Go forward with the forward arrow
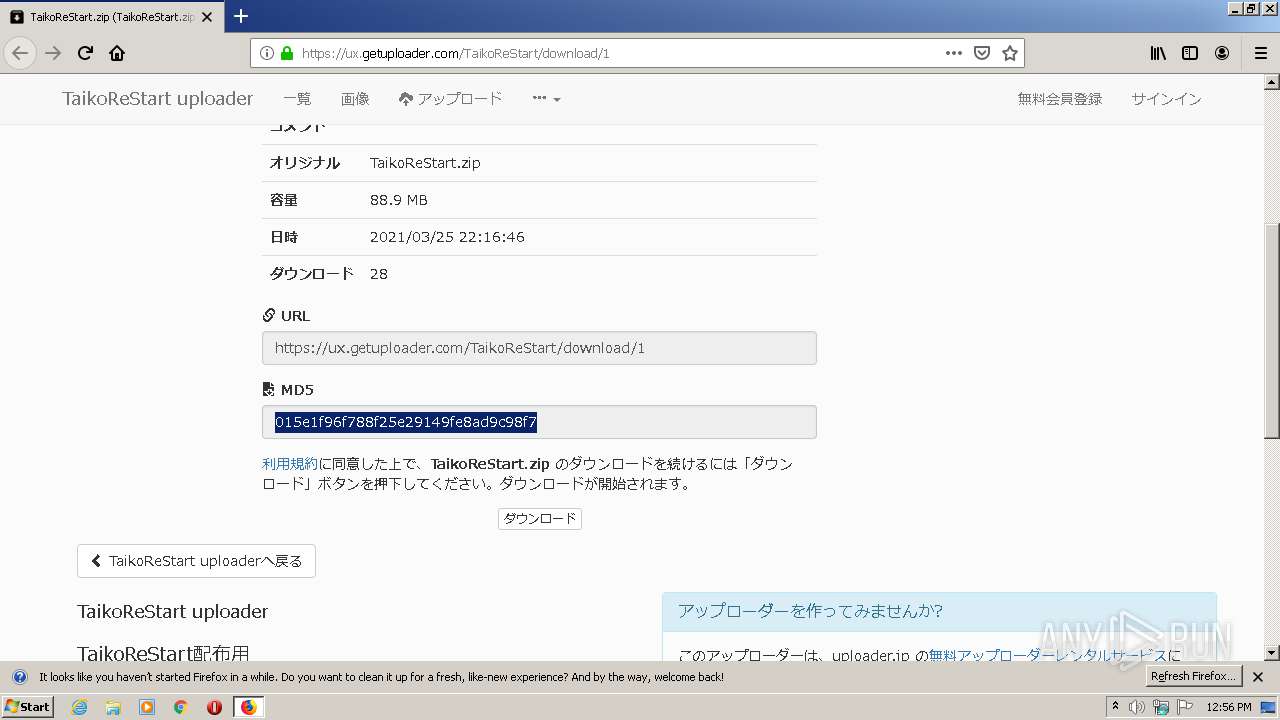The image size is (1280, 720). pos(53,53)
